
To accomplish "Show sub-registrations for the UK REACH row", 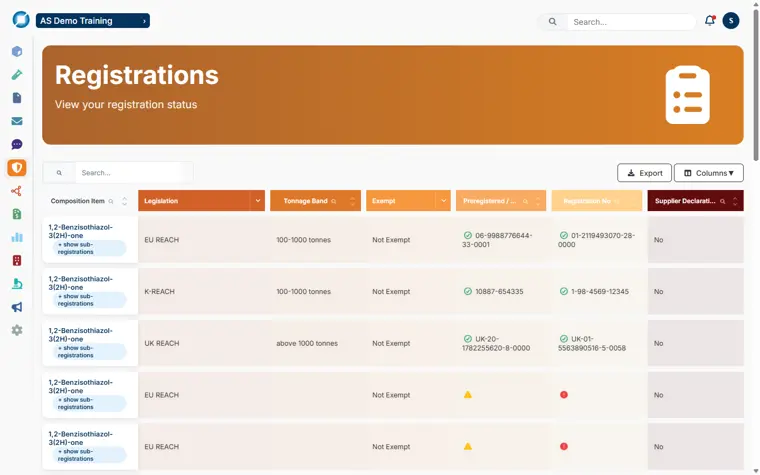I will coord(89,351).
